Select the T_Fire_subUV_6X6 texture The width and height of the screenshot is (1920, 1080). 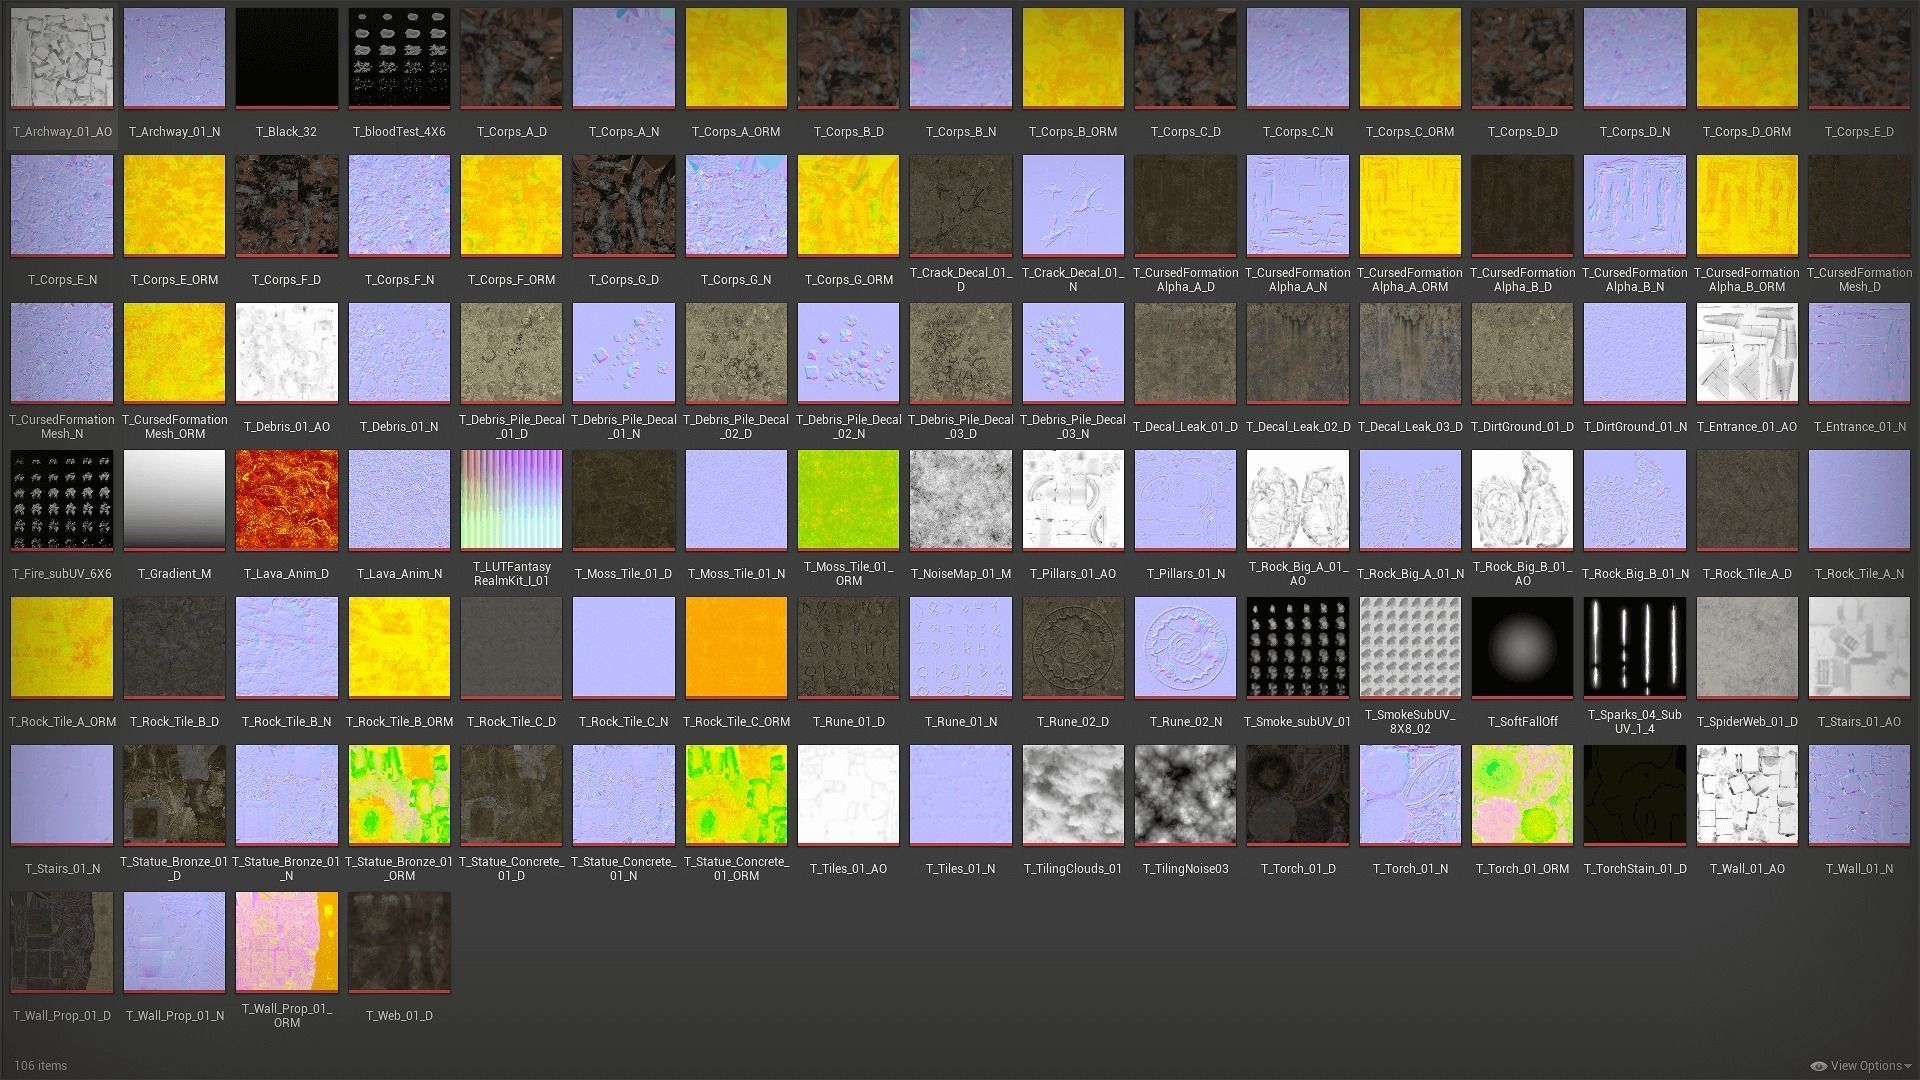point(62,500)
